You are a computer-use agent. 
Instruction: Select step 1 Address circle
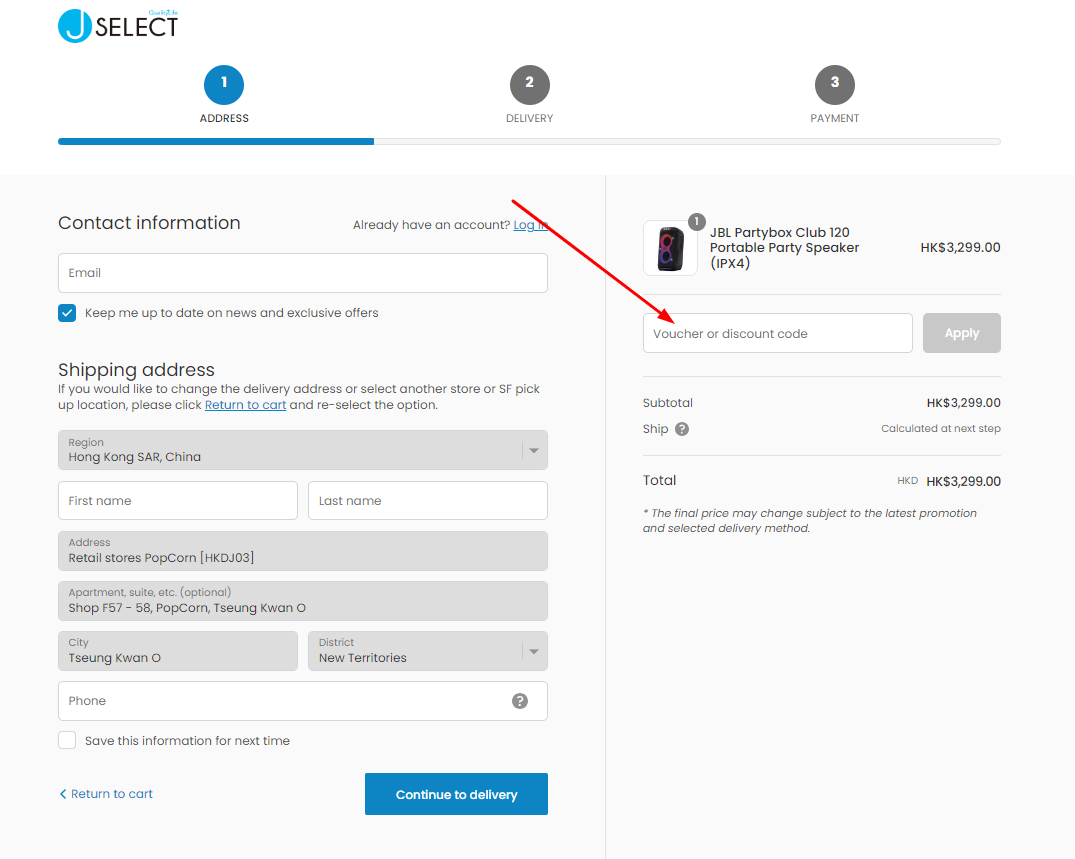click(x=224, y=85)
